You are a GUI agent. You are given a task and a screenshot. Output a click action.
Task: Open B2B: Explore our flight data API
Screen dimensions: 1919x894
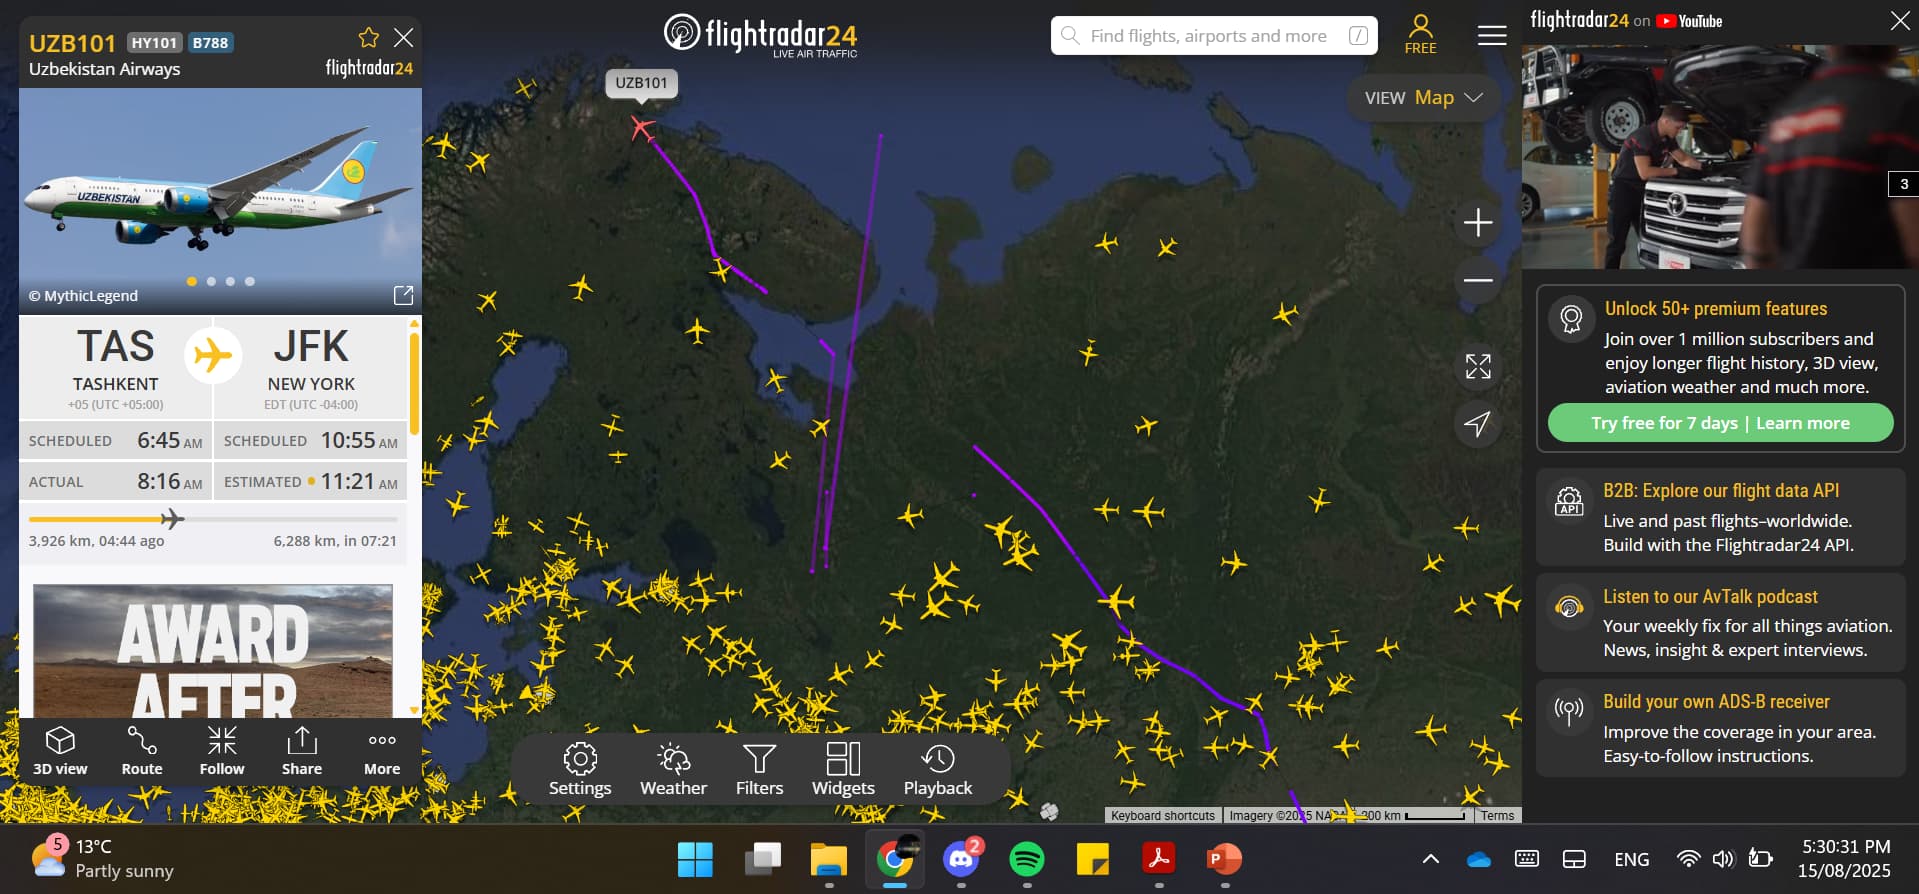[x=1720, y=518]
